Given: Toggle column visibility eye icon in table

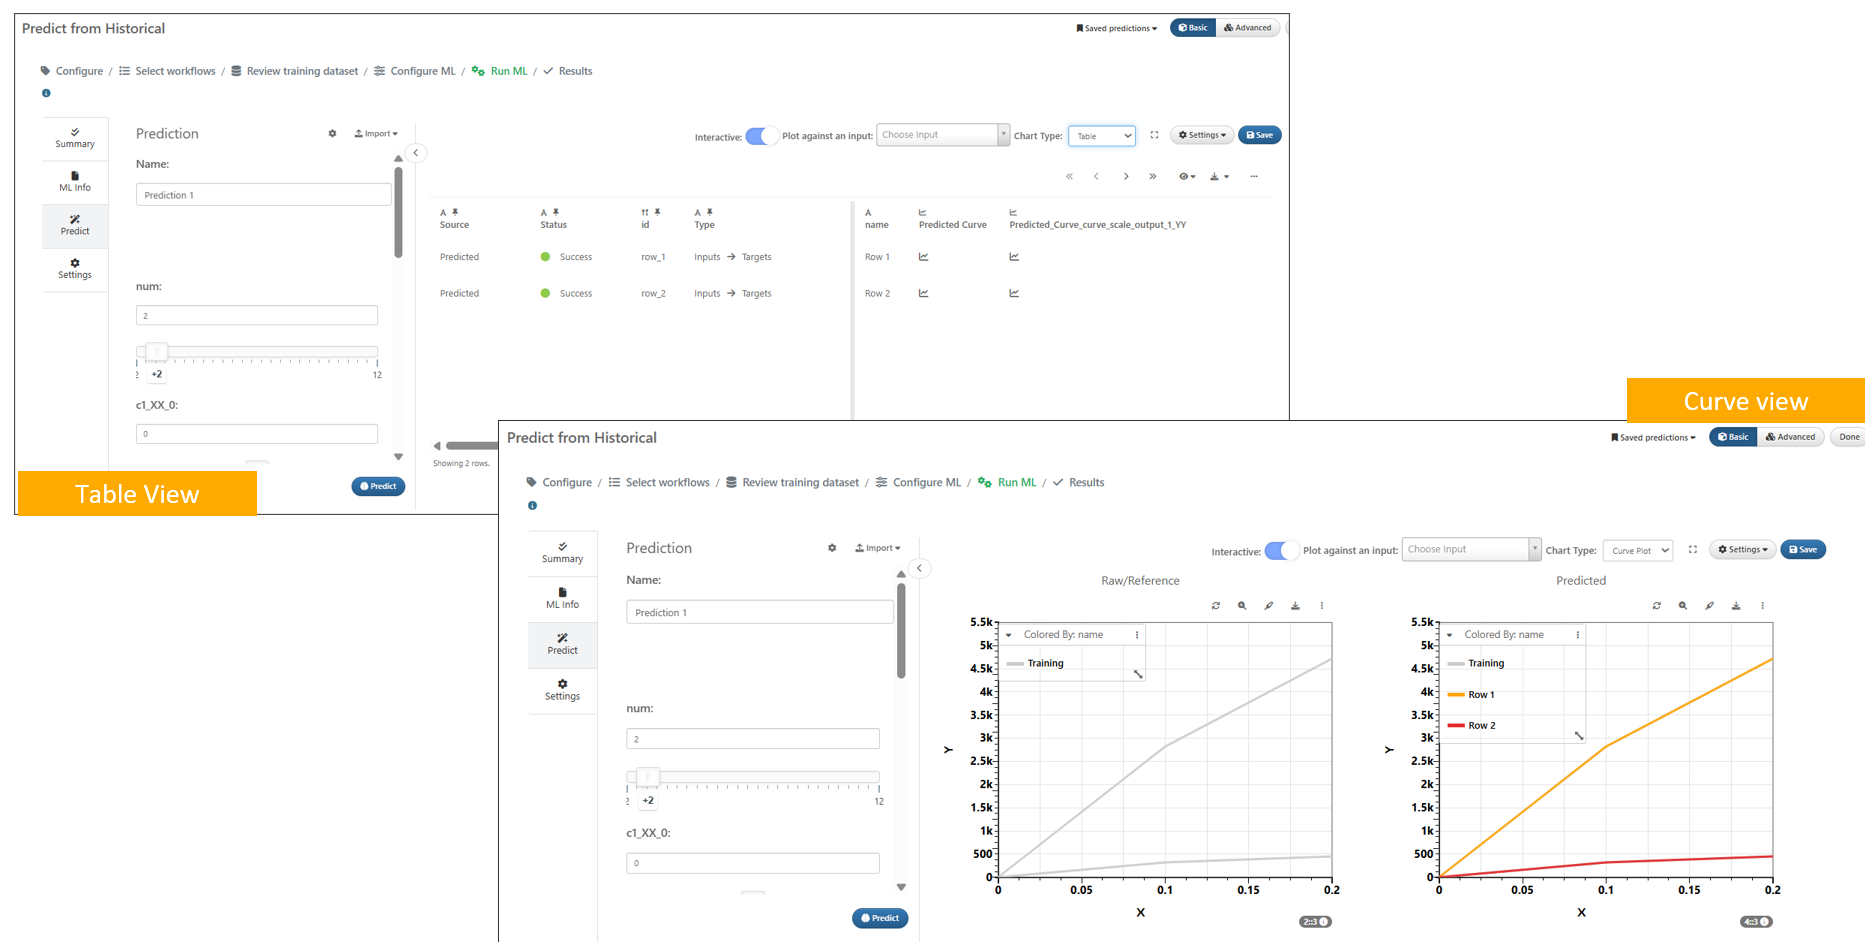Looking at the screenshot, I should (x=1186, y=177).
